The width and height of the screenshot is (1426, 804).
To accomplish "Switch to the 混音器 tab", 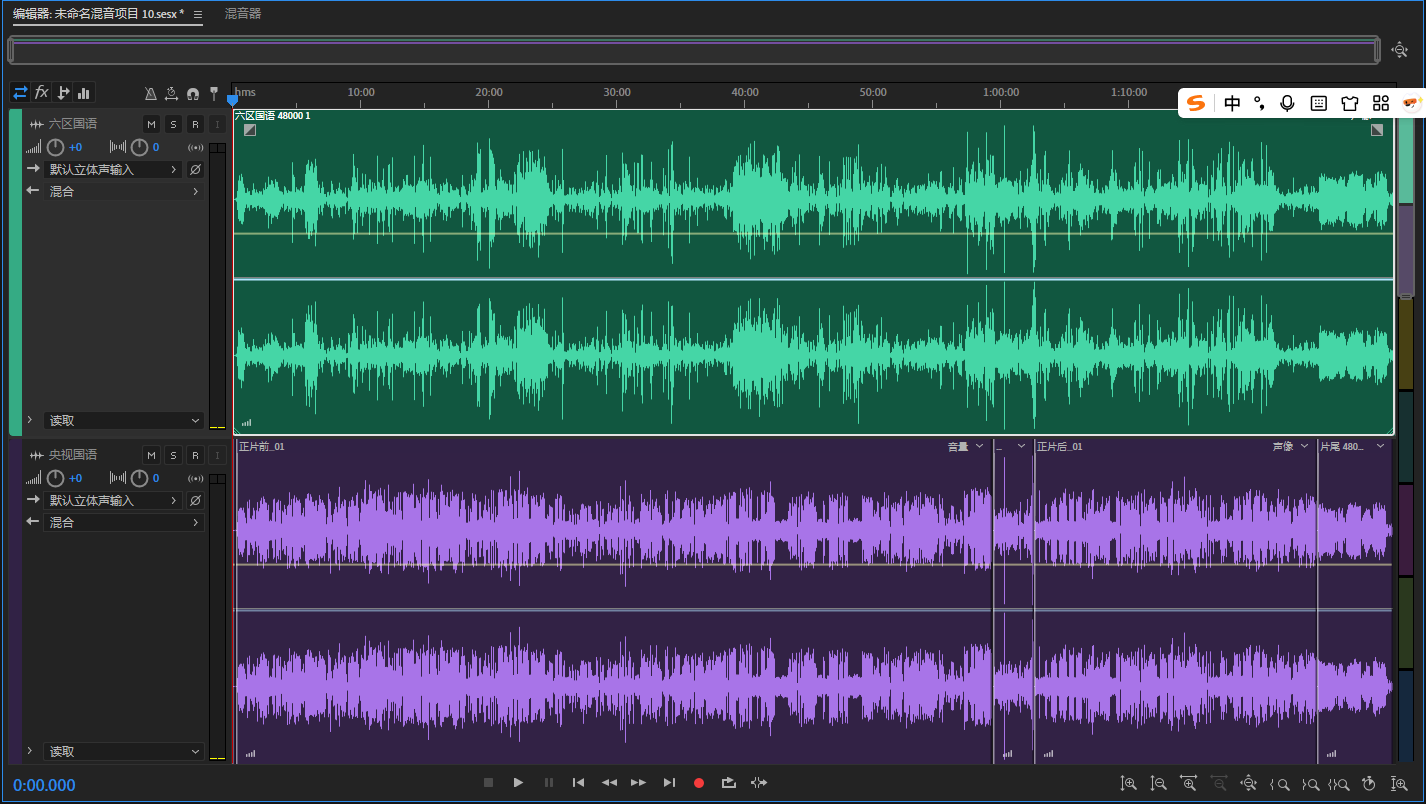I will [242, 14].
